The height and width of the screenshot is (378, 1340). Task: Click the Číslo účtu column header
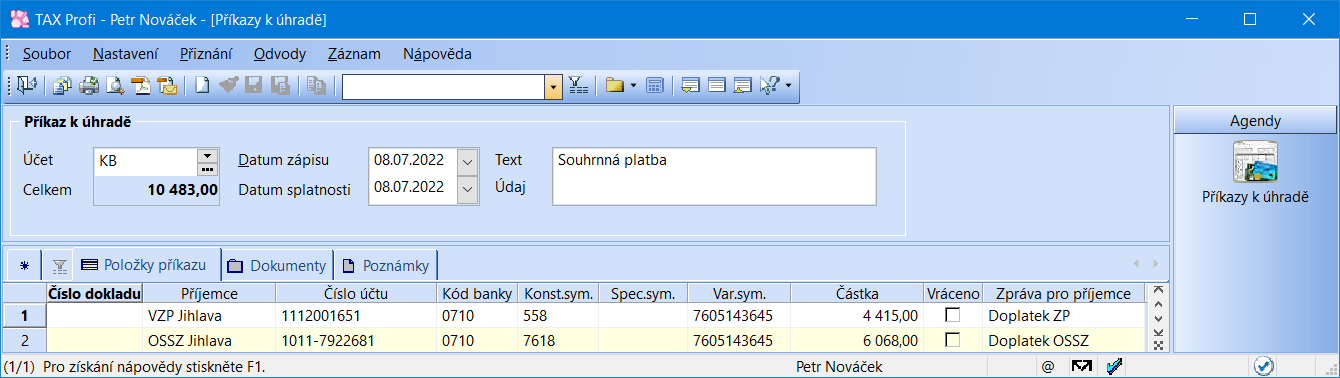(x=356, y=293)
